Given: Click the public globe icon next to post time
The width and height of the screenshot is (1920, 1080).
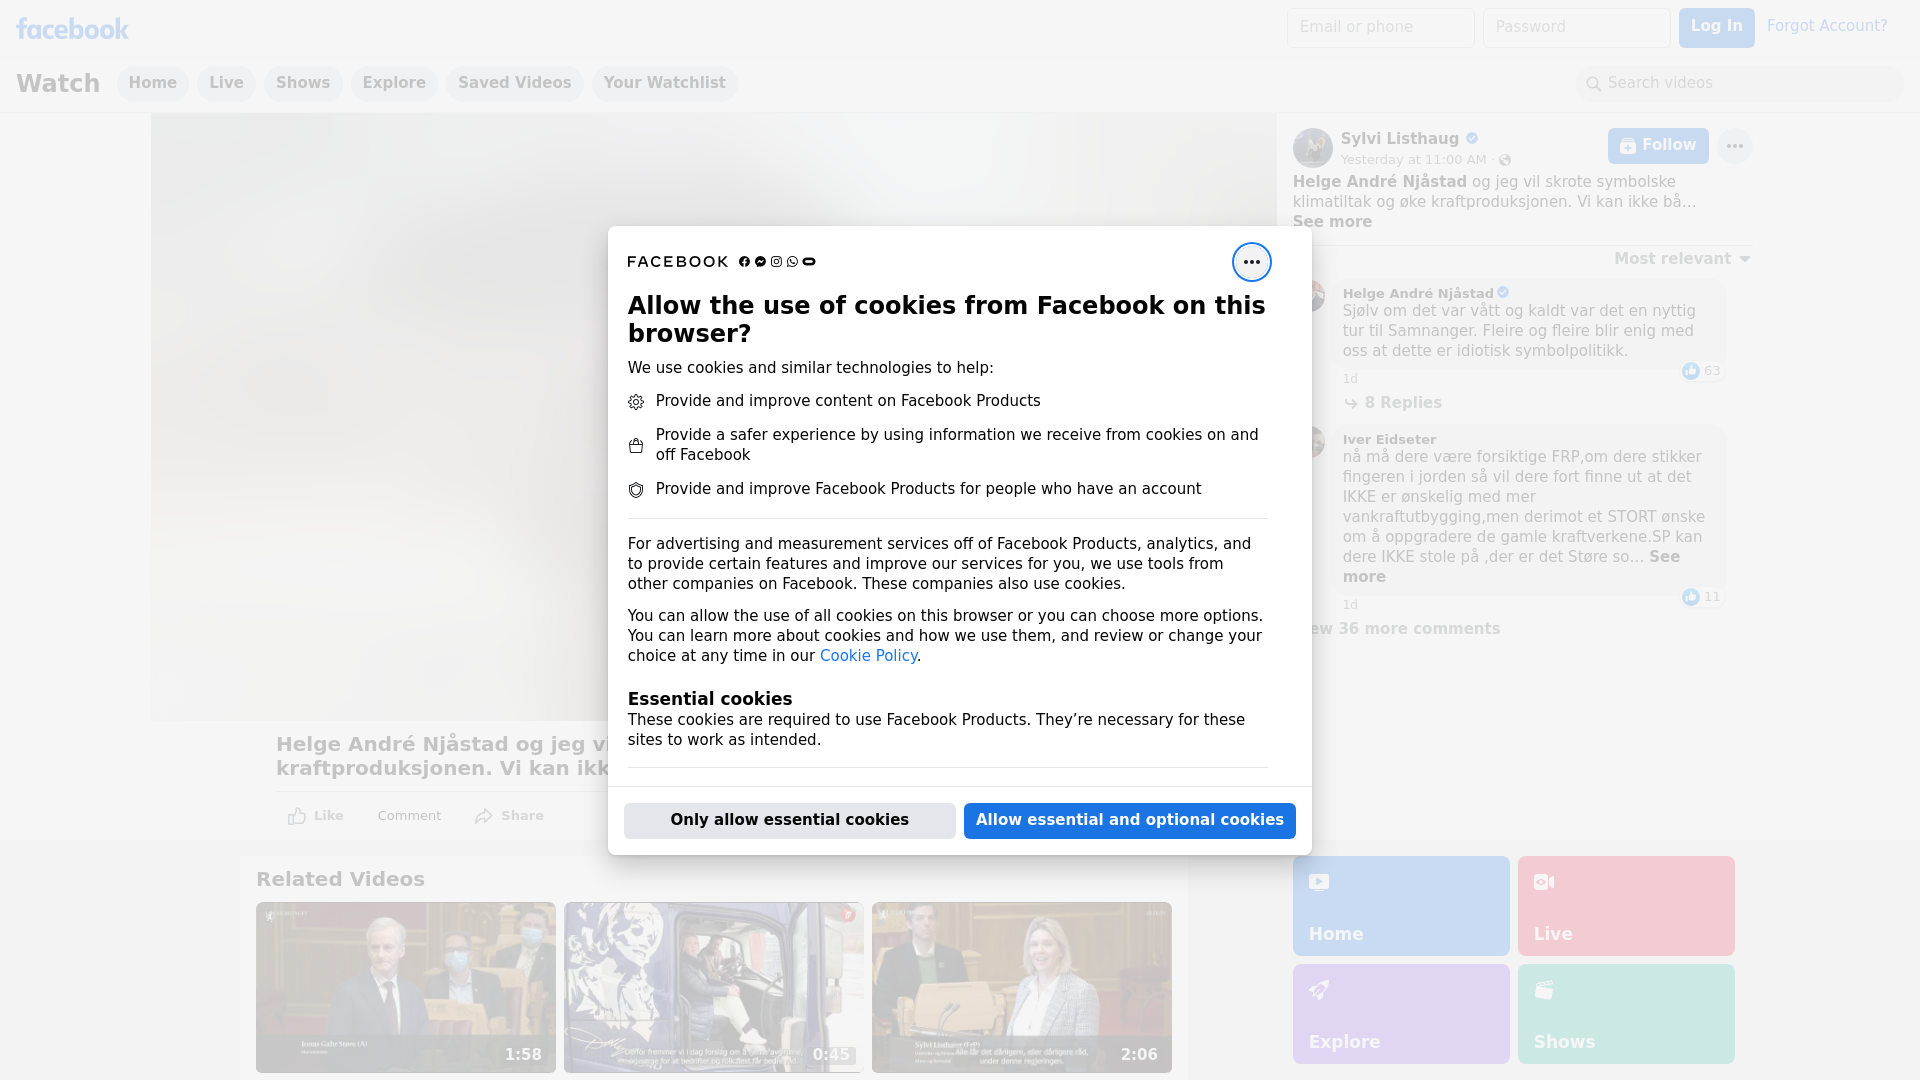Looking at the screenshot, I should click(1505, 160).
